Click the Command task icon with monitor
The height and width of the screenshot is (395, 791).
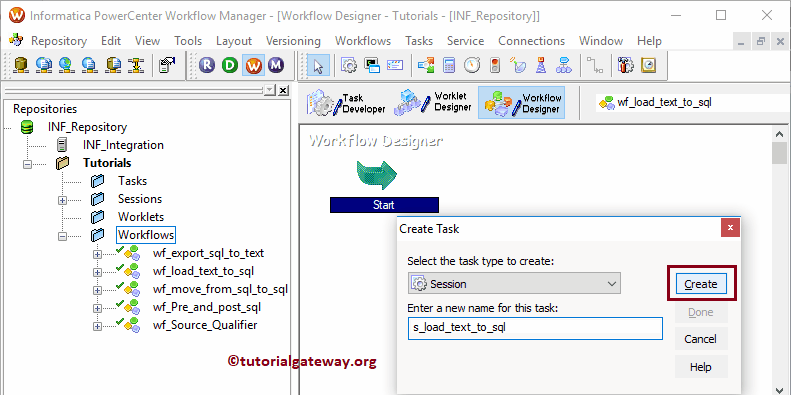(372, 65)
